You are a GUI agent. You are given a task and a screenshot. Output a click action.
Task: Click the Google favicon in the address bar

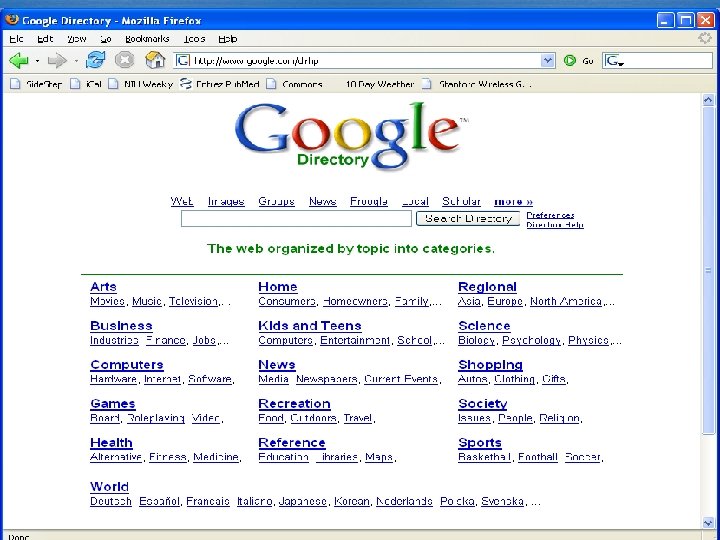(x=183, y=61)
